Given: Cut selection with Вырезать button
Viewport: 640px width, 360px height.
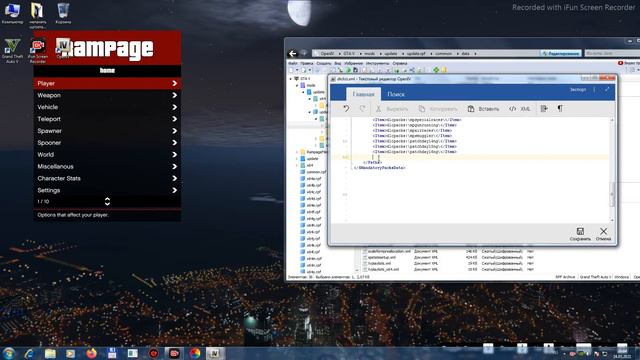Looking at the screenshot, I should (x=391, y=109).
